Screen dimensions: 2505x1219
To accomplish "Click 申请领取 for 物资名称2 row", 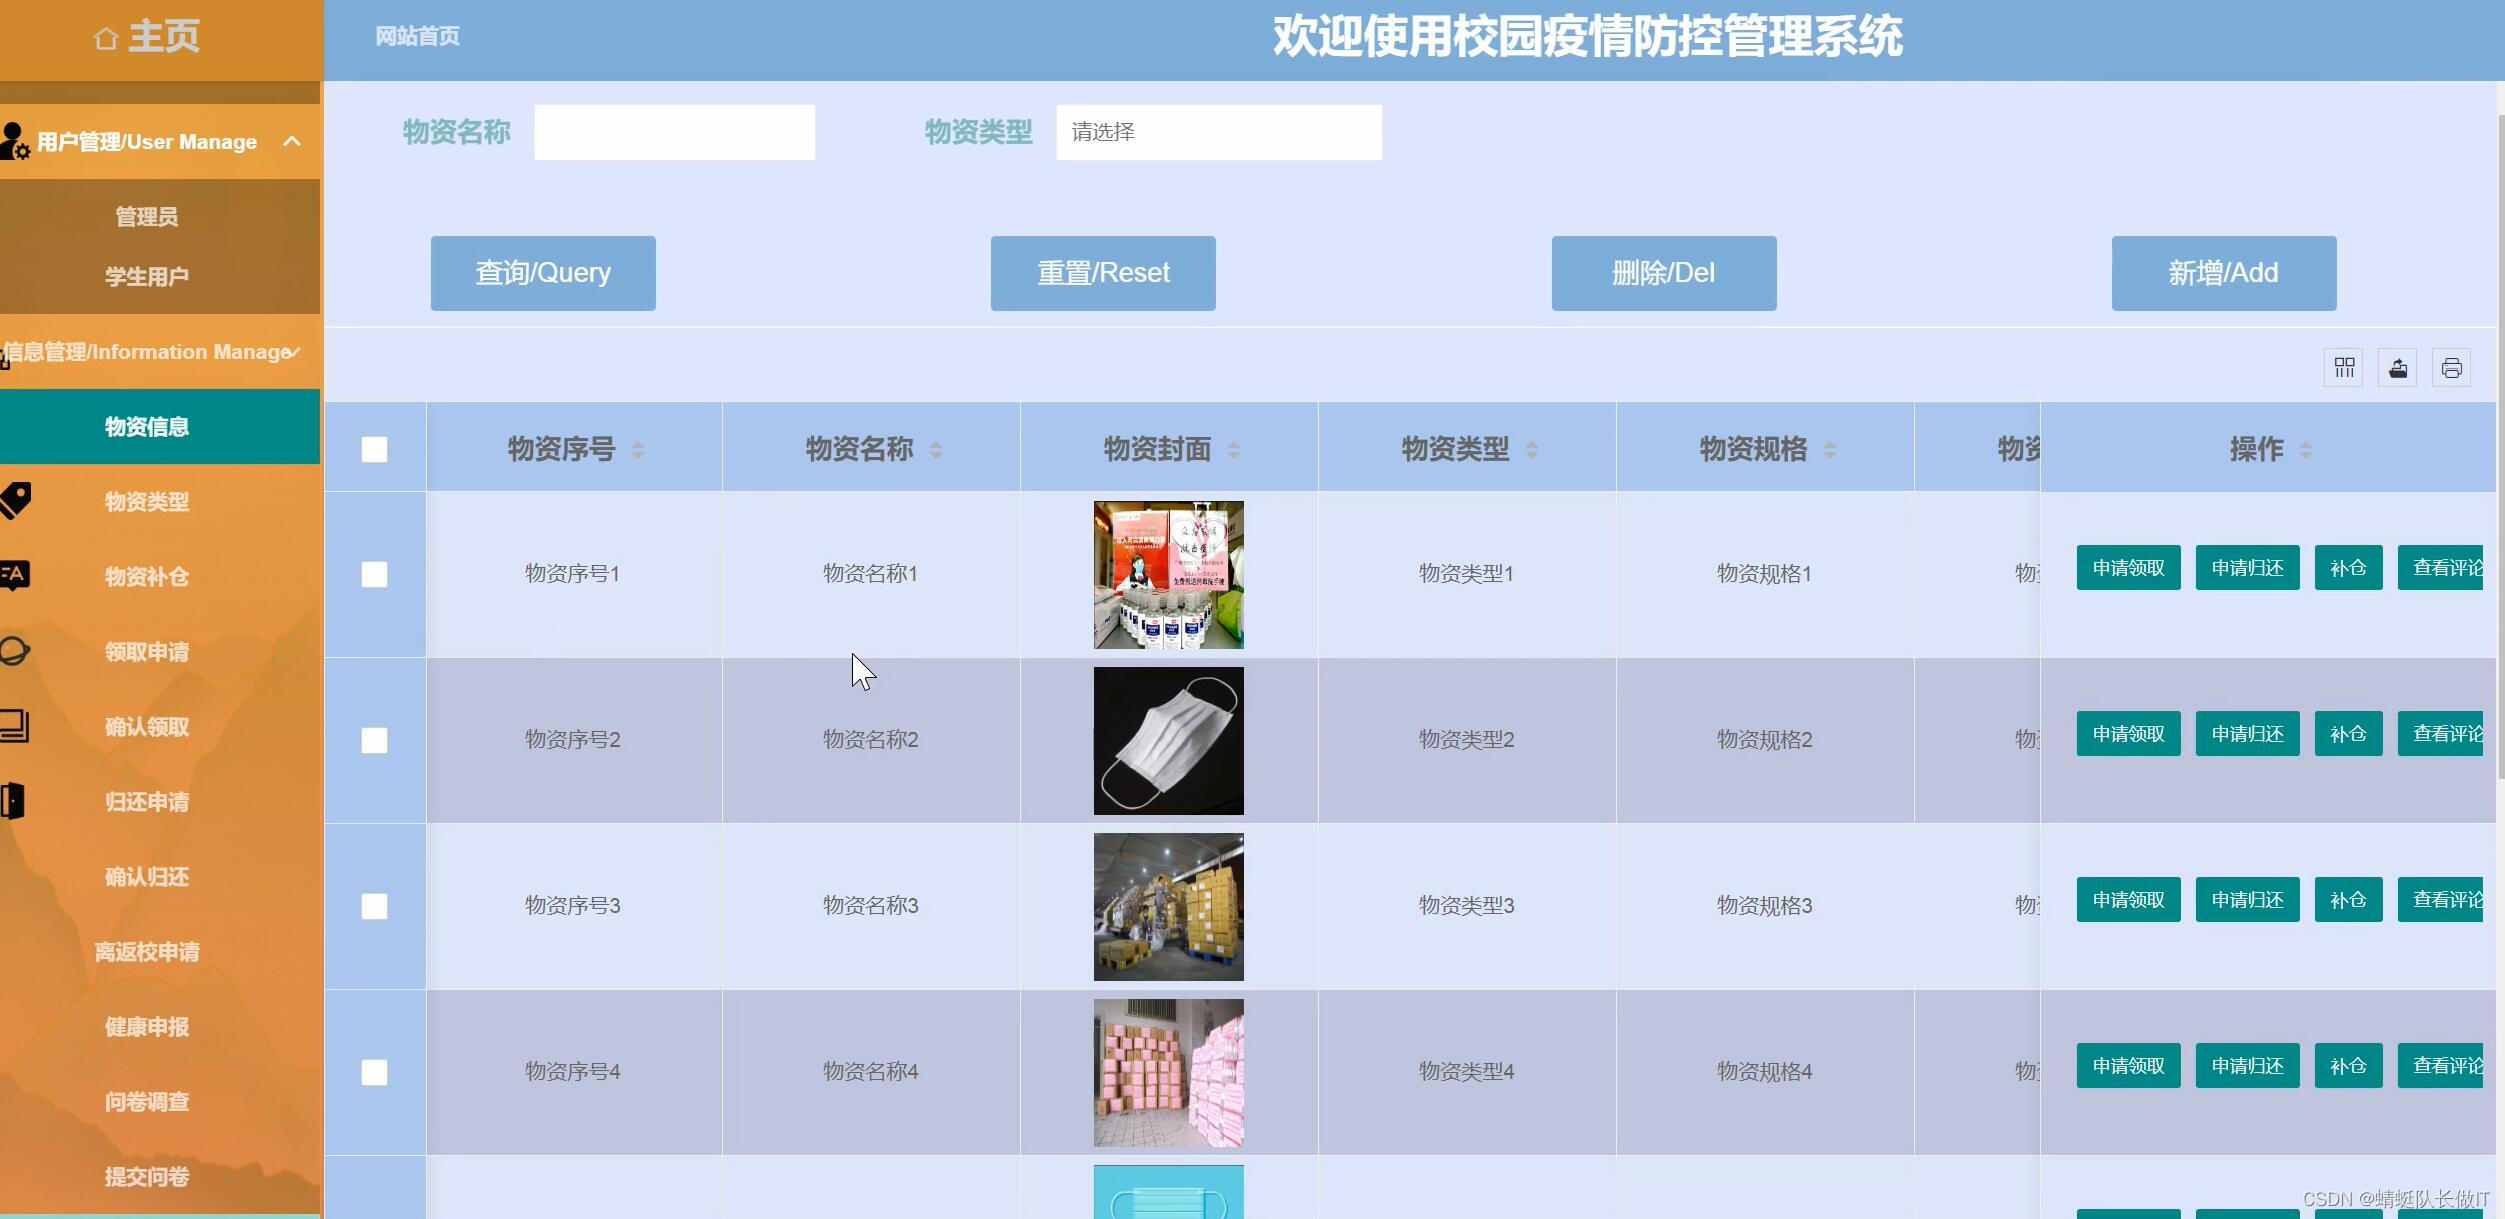I will pyautogui.click(x=2128, y=734).
